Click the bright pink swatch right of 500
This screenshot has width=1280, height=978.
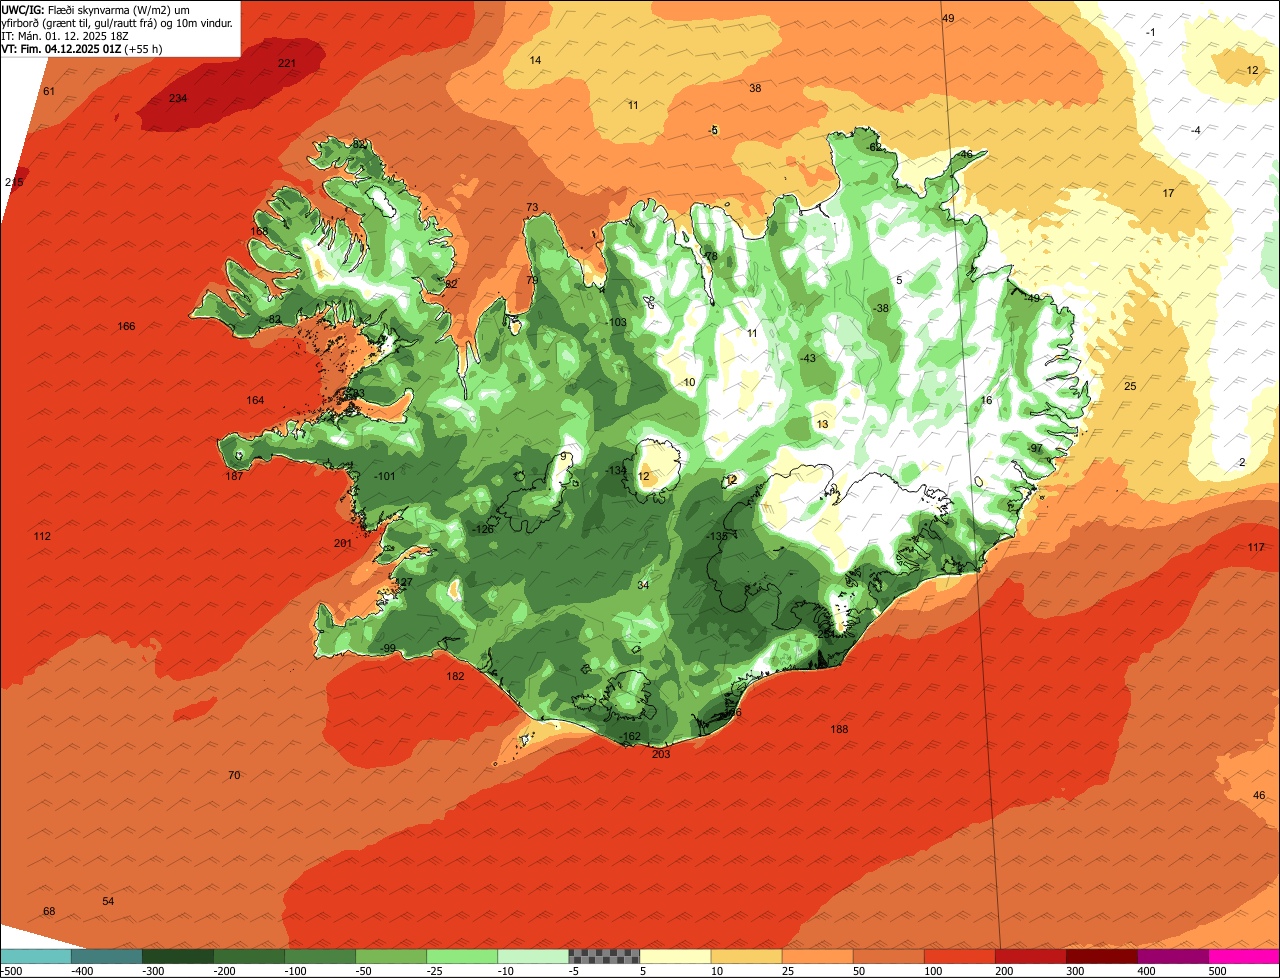point(1243,956)
